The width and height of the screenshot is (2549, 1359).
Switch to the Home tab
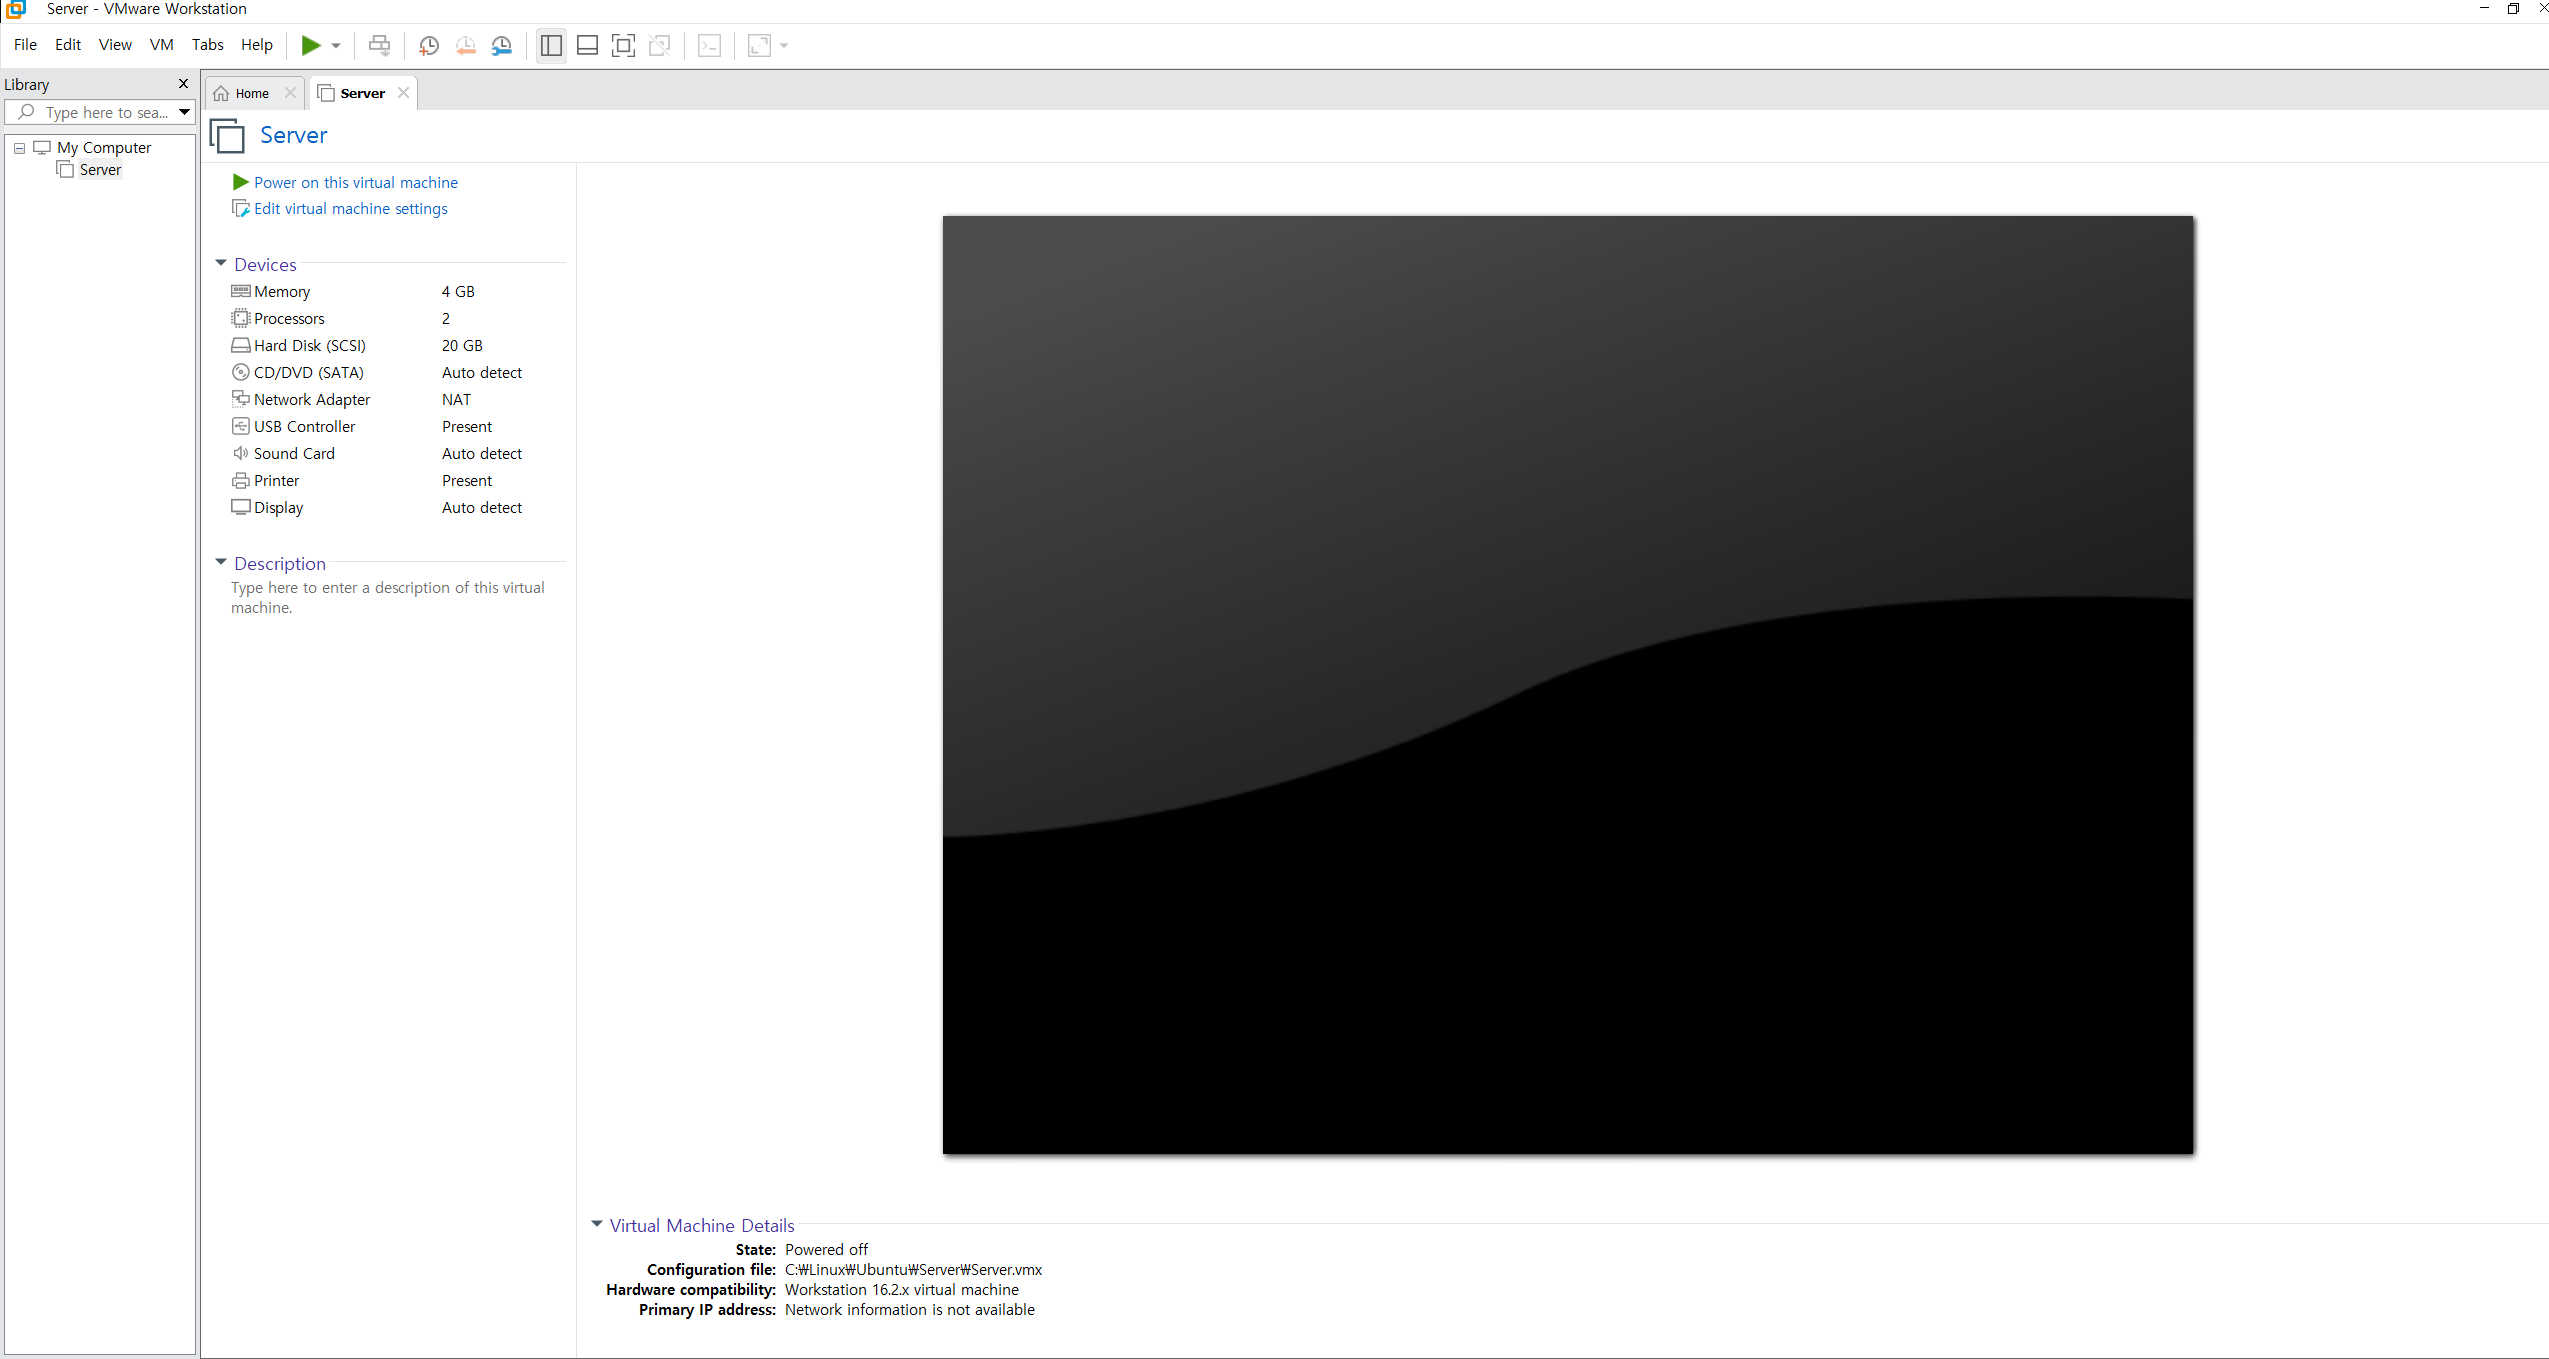pos(251,93)
